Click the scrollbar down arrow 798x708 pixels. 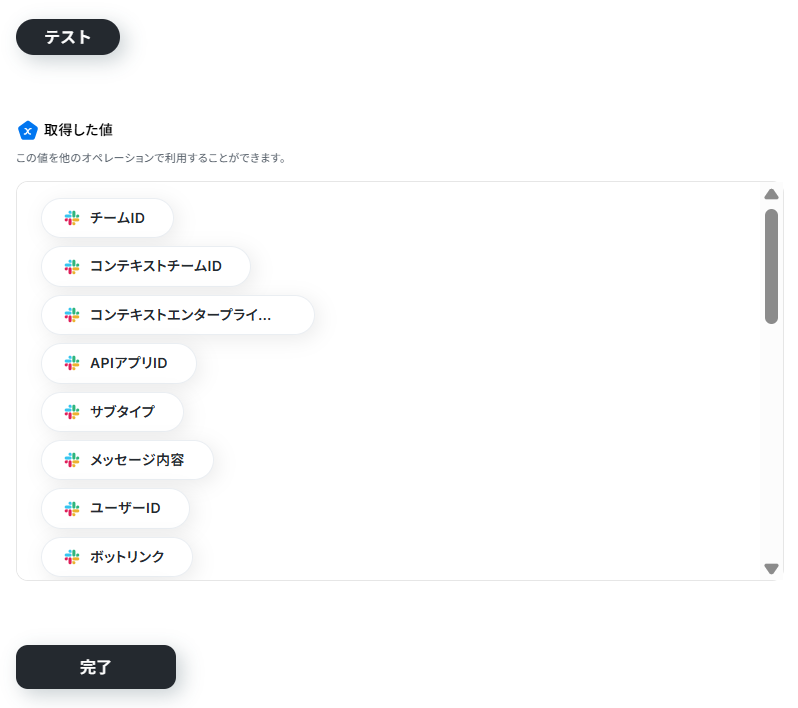click(771, 569)
